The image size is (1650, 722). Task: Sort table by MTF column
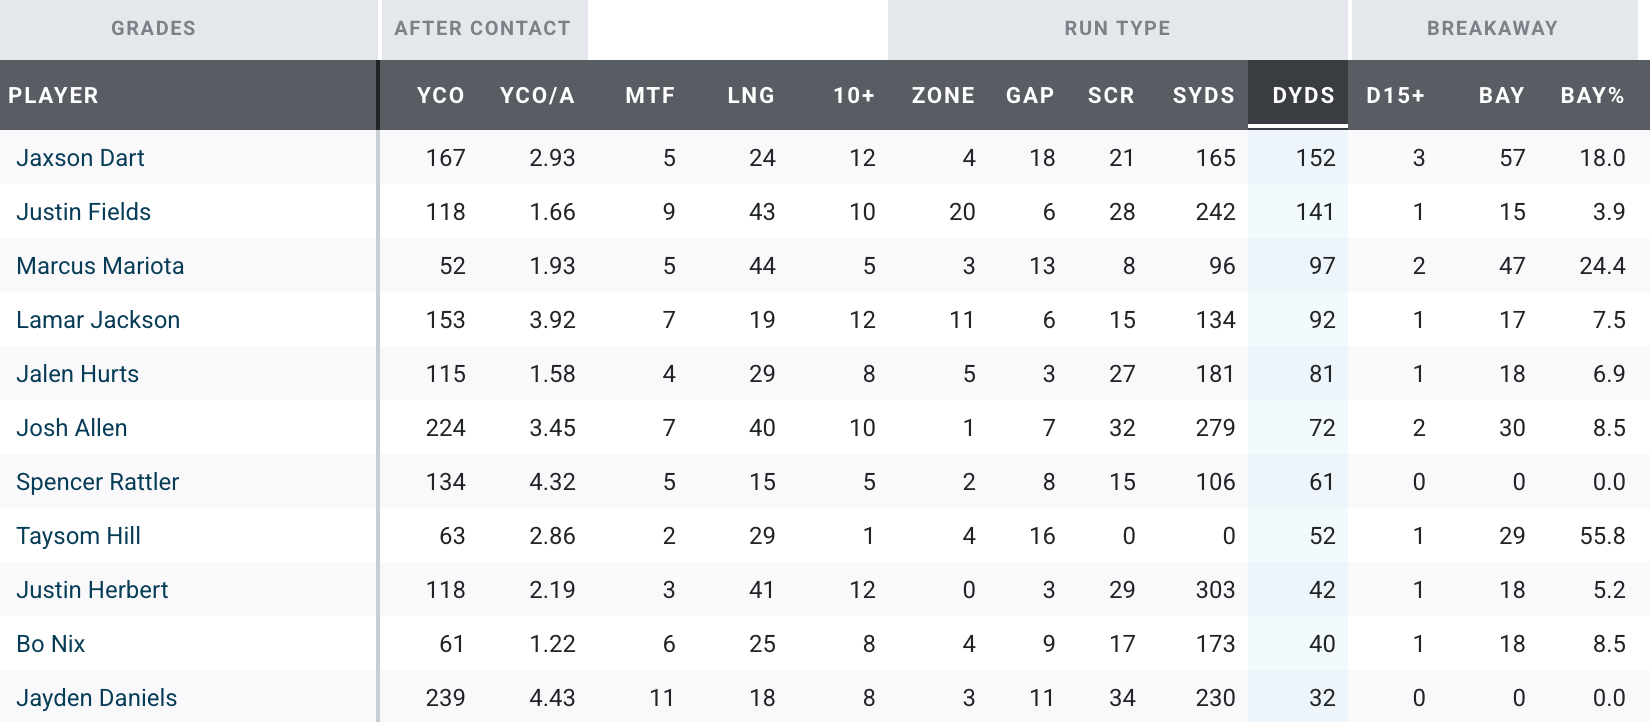(650, 96)
